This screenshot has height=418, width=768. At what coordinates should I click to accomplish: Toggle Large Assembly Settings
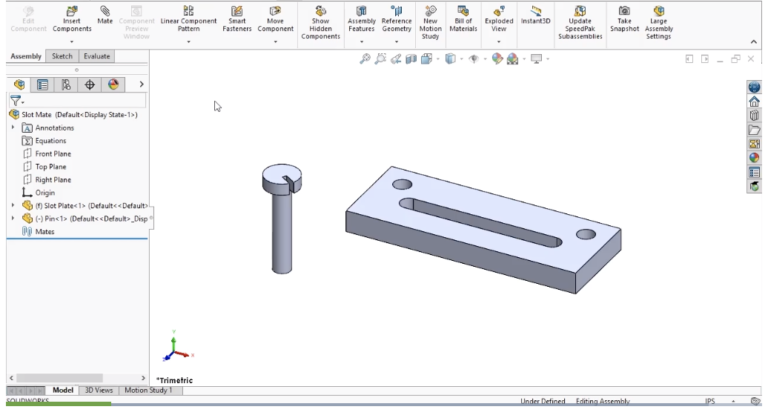tap(658, 16)
